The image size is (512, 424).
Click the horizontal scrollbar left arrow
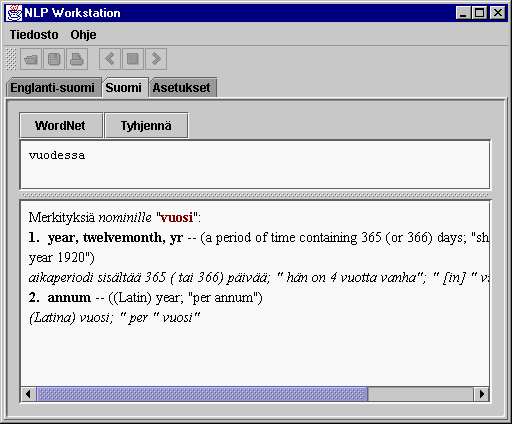(29, 394)
